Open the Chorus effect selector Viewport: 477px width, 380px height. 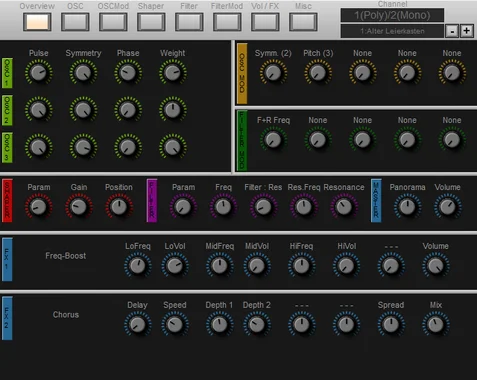click(x=66, y=315)
